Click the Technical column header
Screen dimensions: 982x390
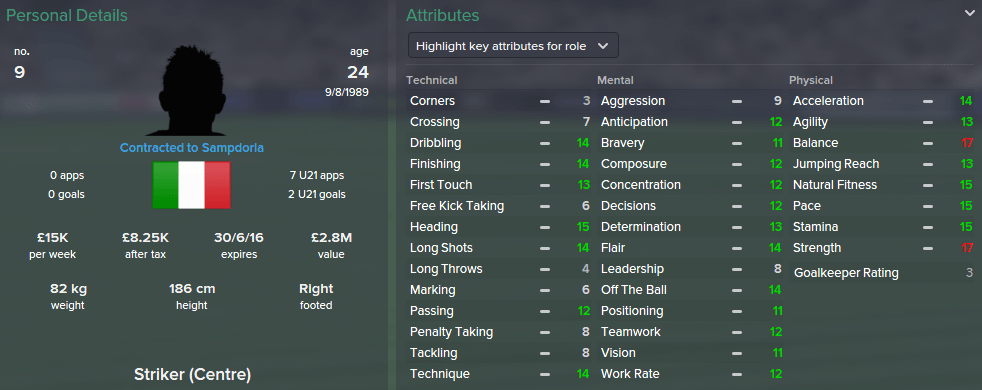tap(432, 80)
